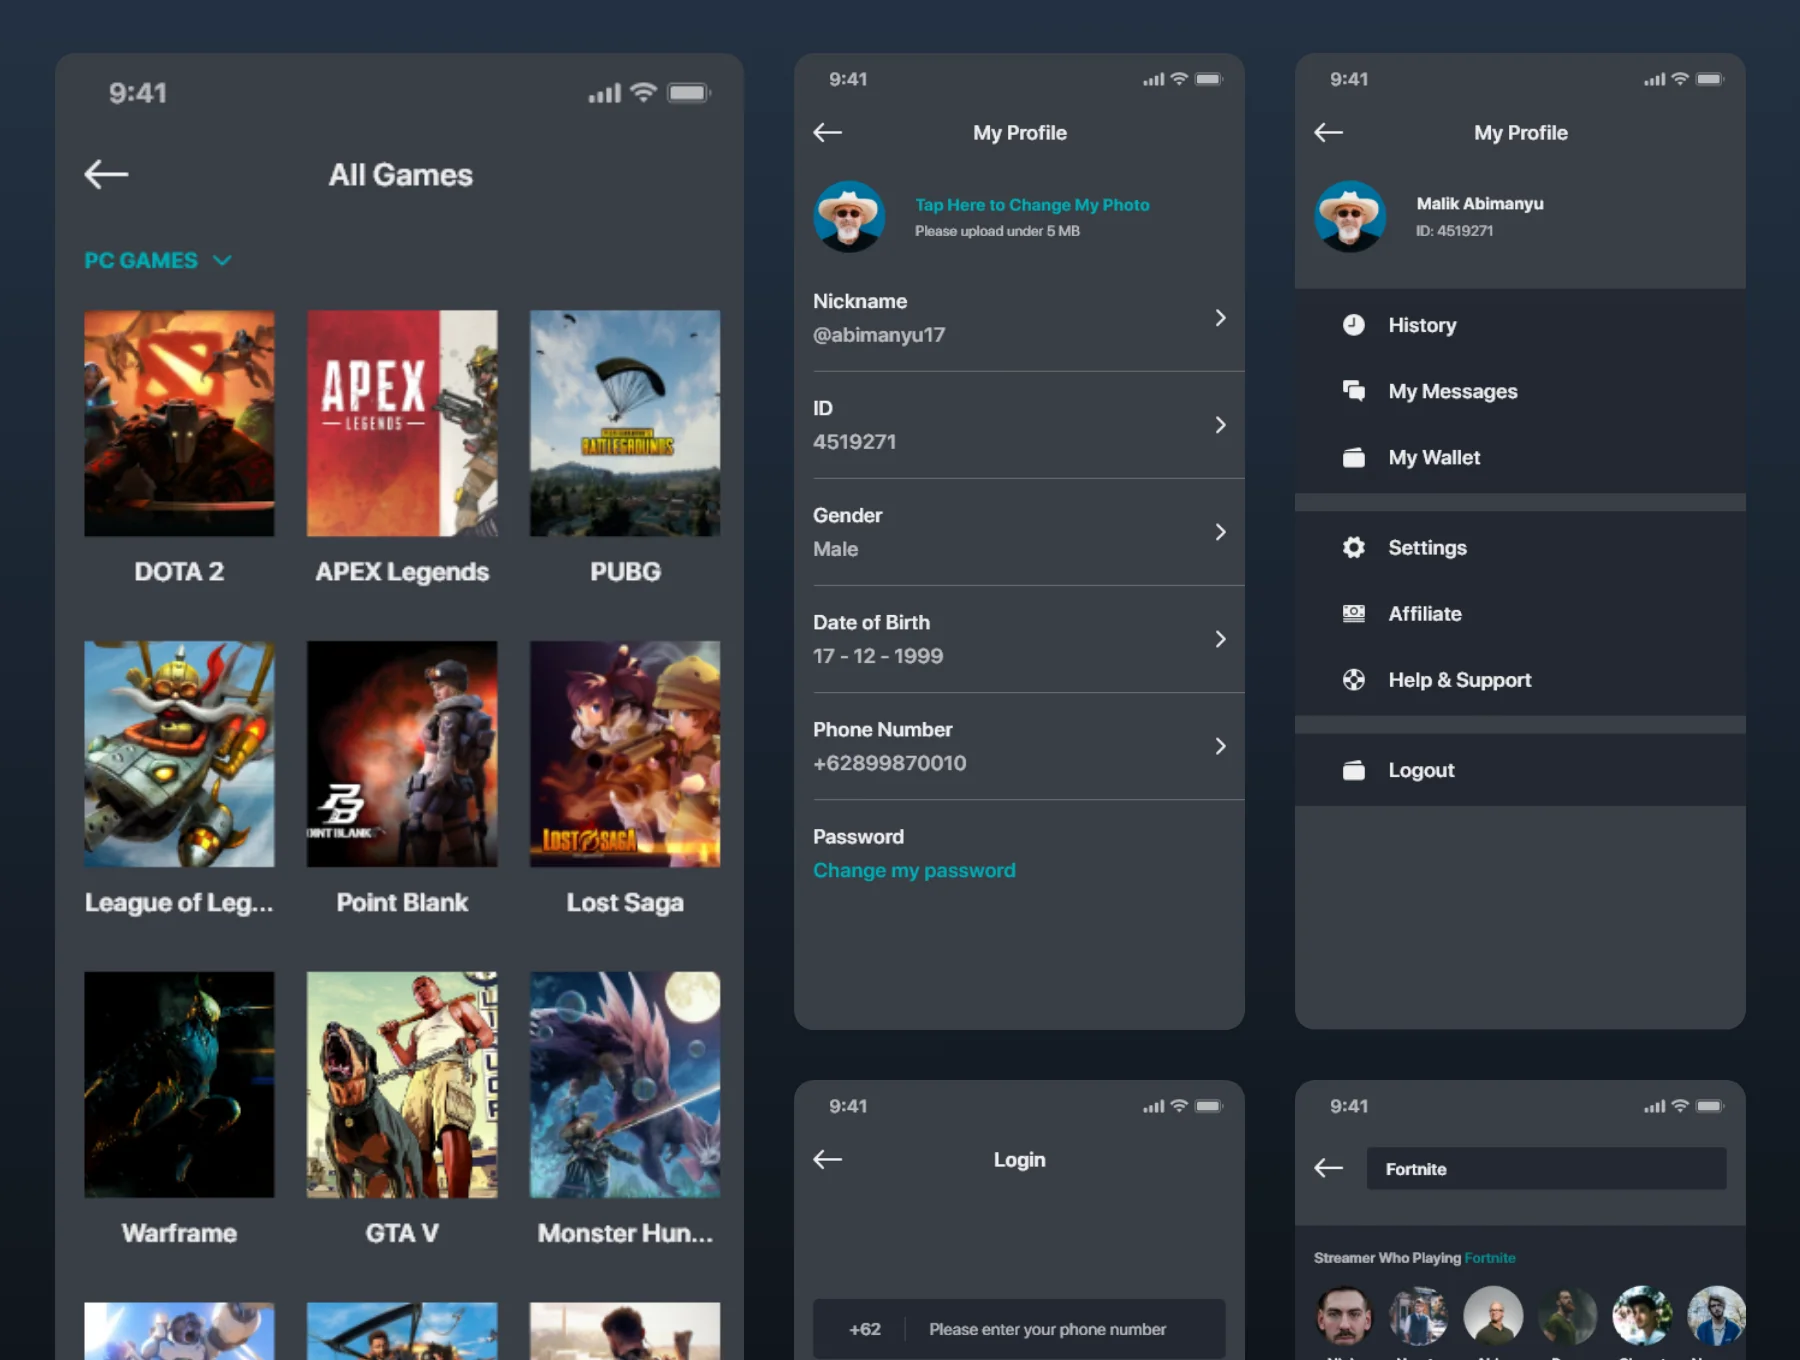This screenshot has width=1800, height=1360.
Task: Click the APEX Legends title label
Action: (x=402, y=572)
